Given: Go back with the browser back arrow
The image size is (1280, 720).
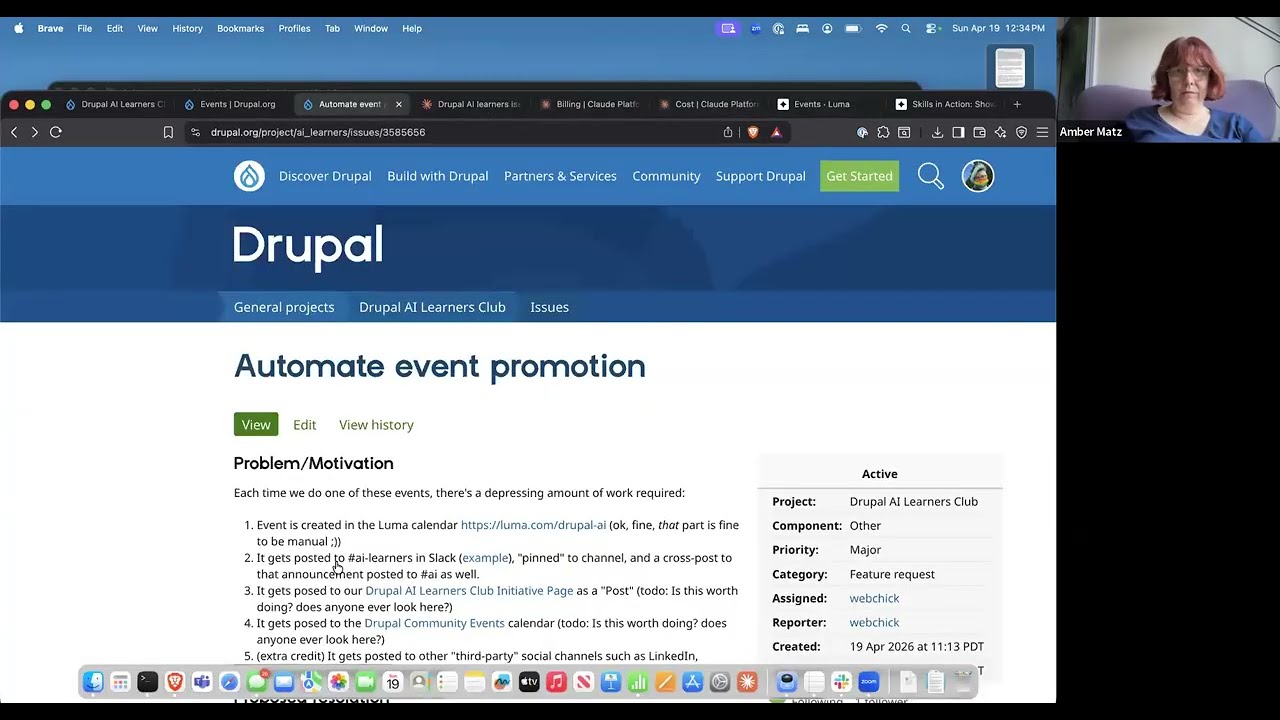Looking at the screenshot, I should click(14, 132).
